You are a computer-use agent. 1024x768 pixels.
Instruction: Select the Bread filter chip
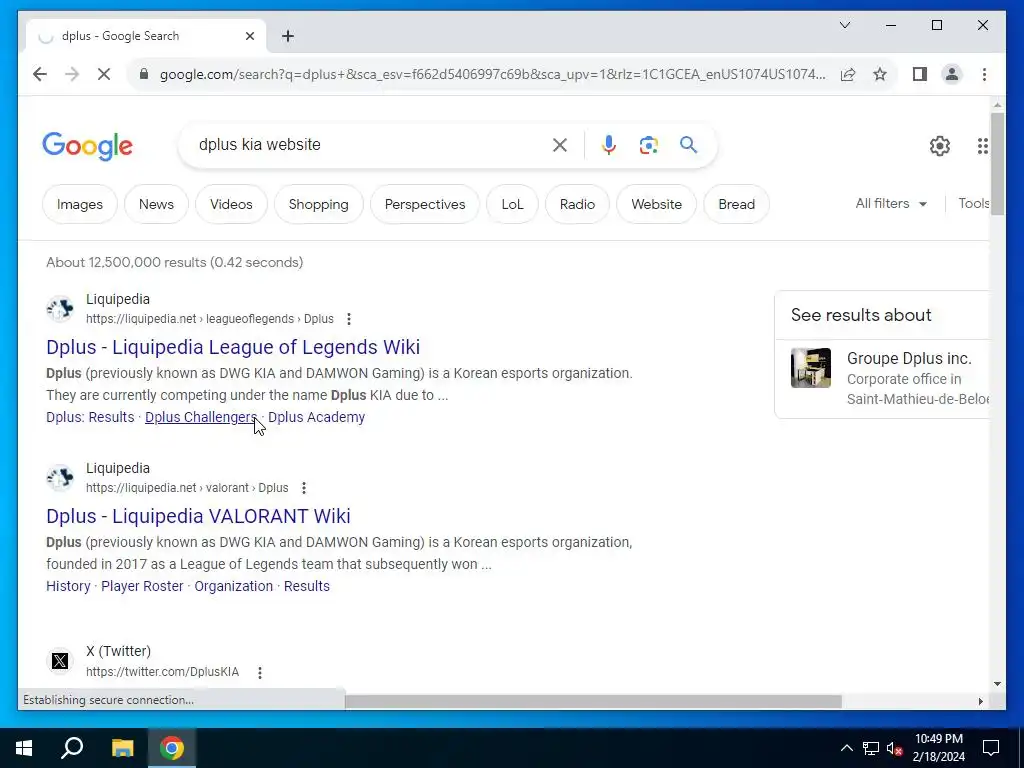737,204
